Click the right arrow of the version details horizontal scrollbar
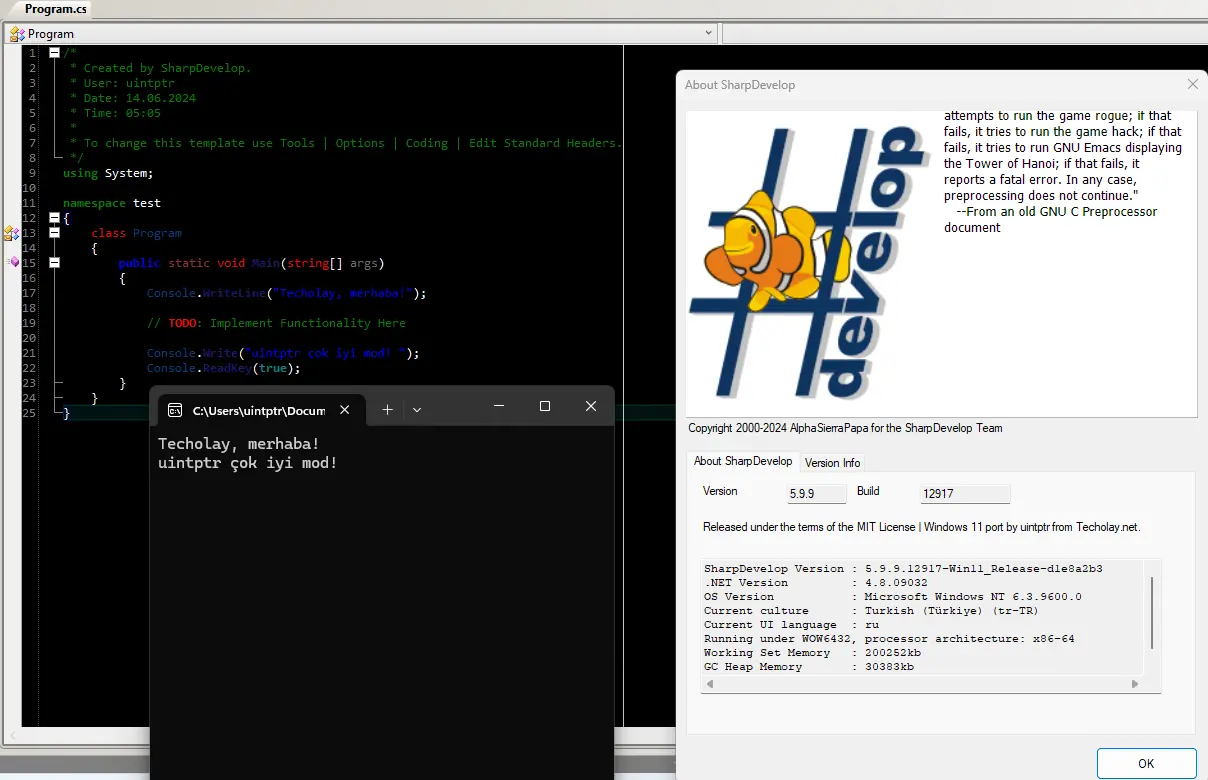Image resolution: width=1208 pixels, height=780 pixels. point(1135,684)
